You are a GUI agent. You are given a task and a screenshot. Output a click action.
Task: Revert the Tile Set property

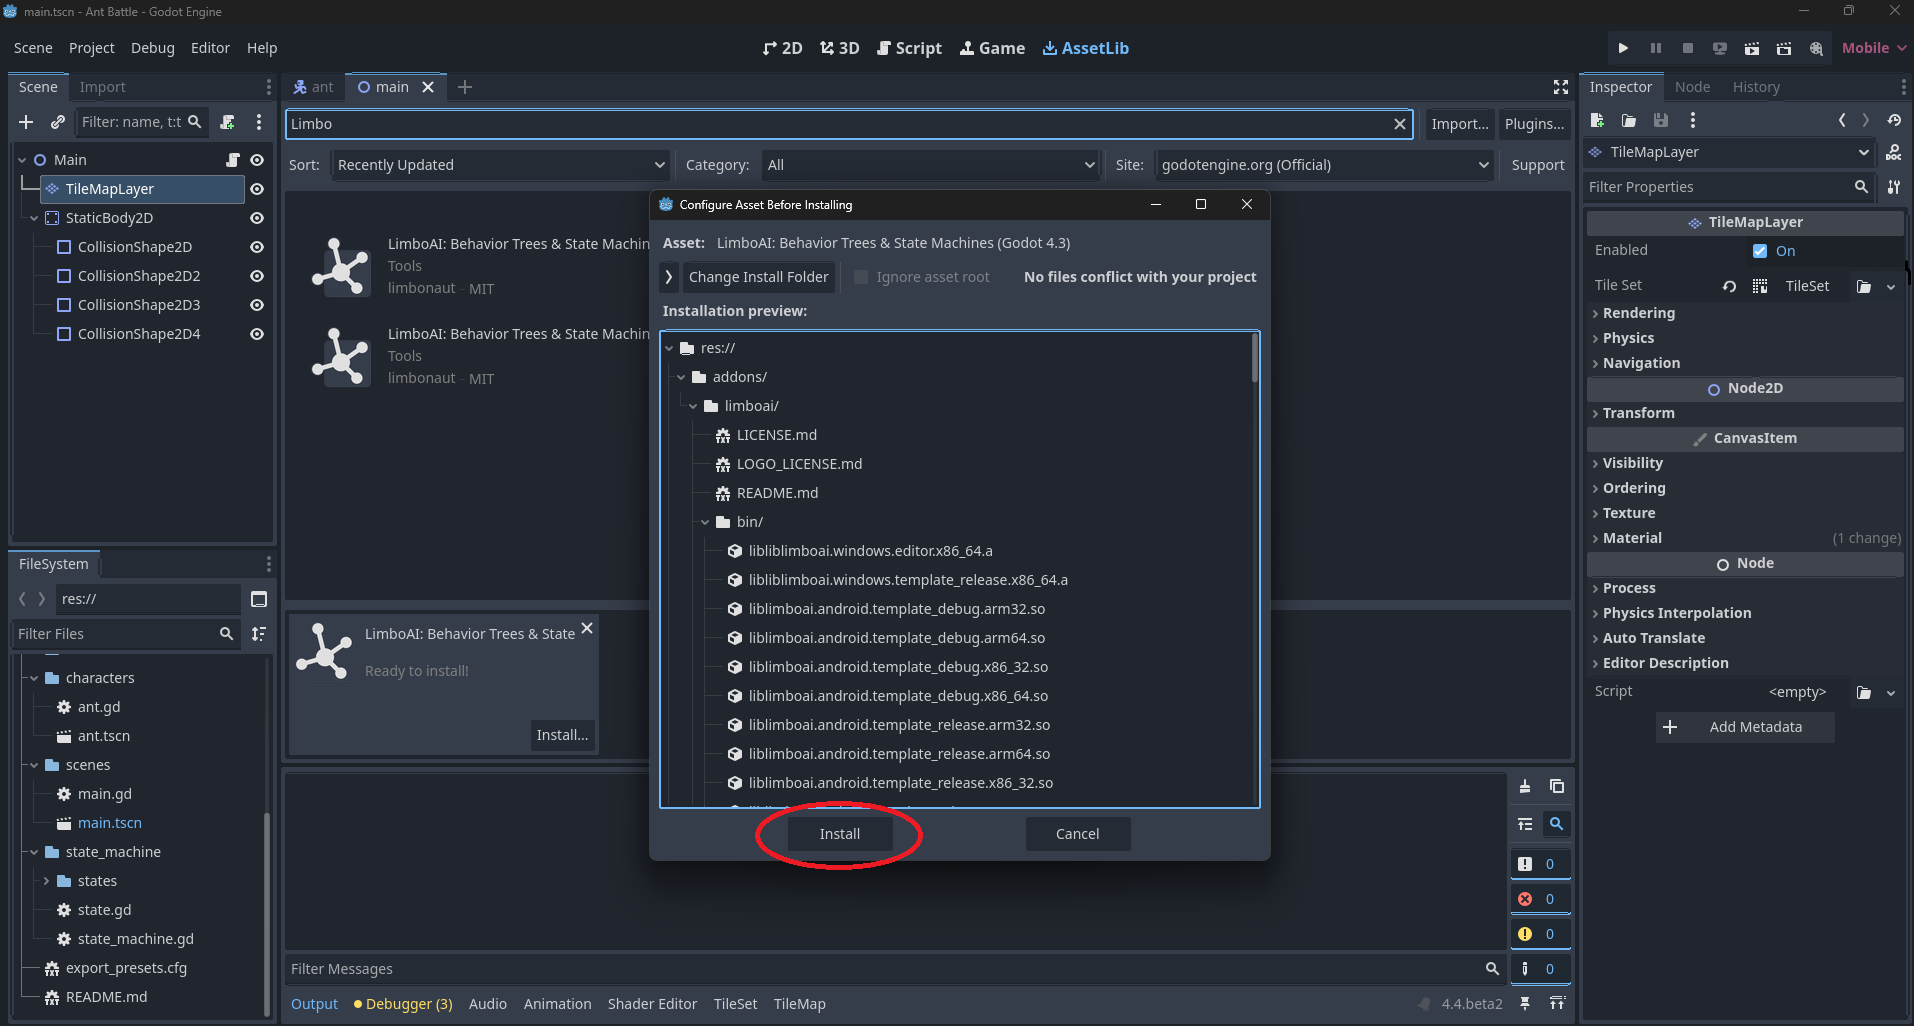(1729, 286)
